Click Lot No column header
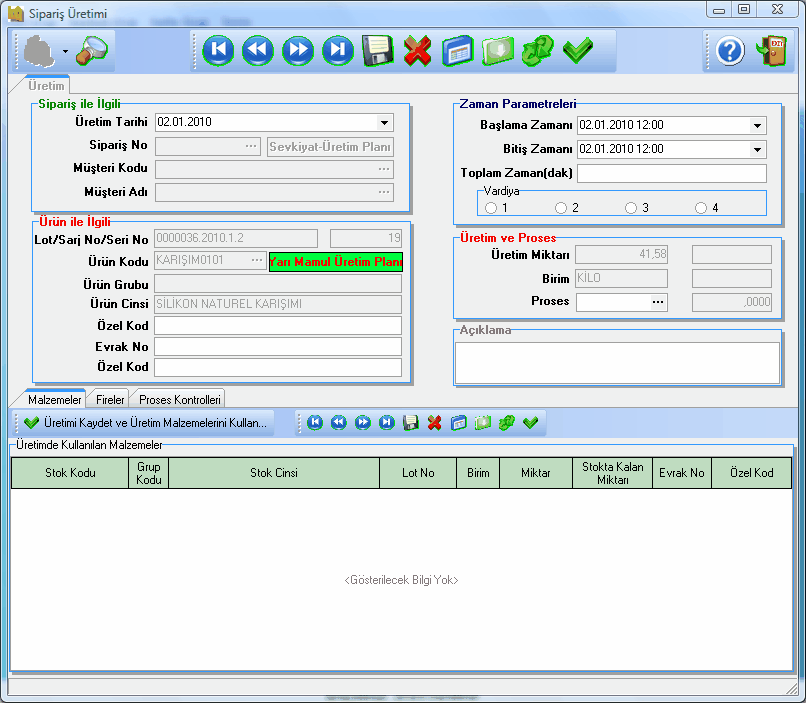This screenshot has height=703, width=806. click(418, 473)
